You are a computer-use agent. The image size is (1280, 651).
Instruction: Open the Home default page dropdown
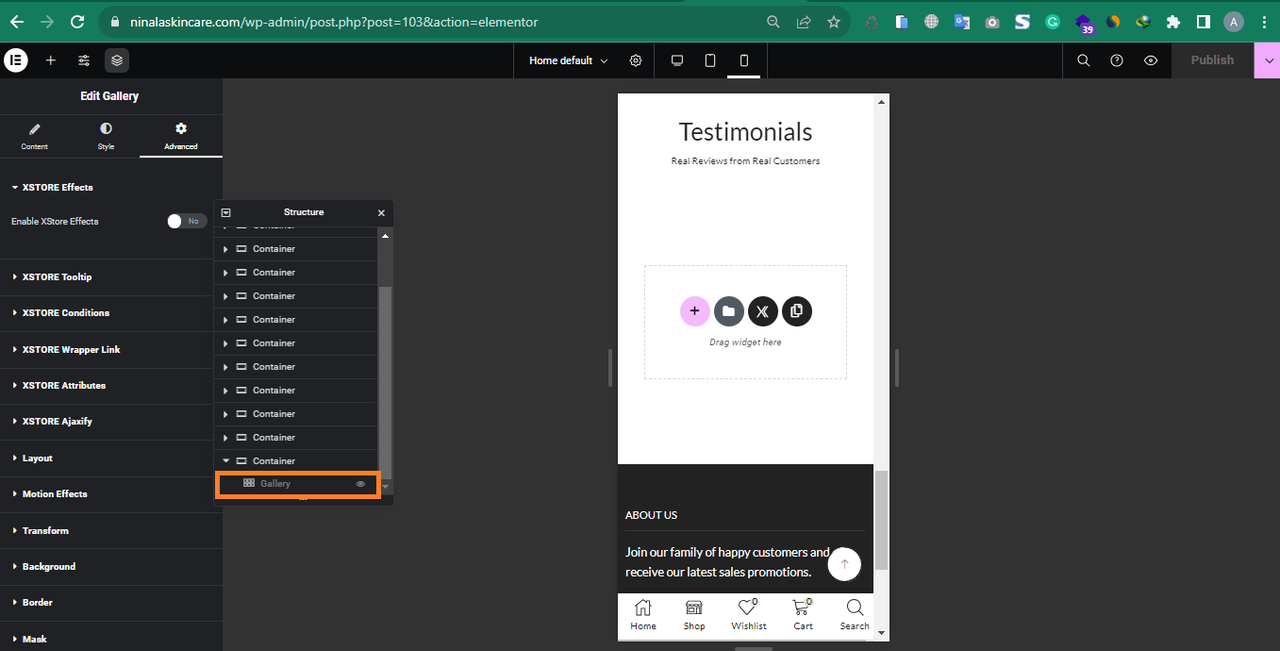point(568,60)
